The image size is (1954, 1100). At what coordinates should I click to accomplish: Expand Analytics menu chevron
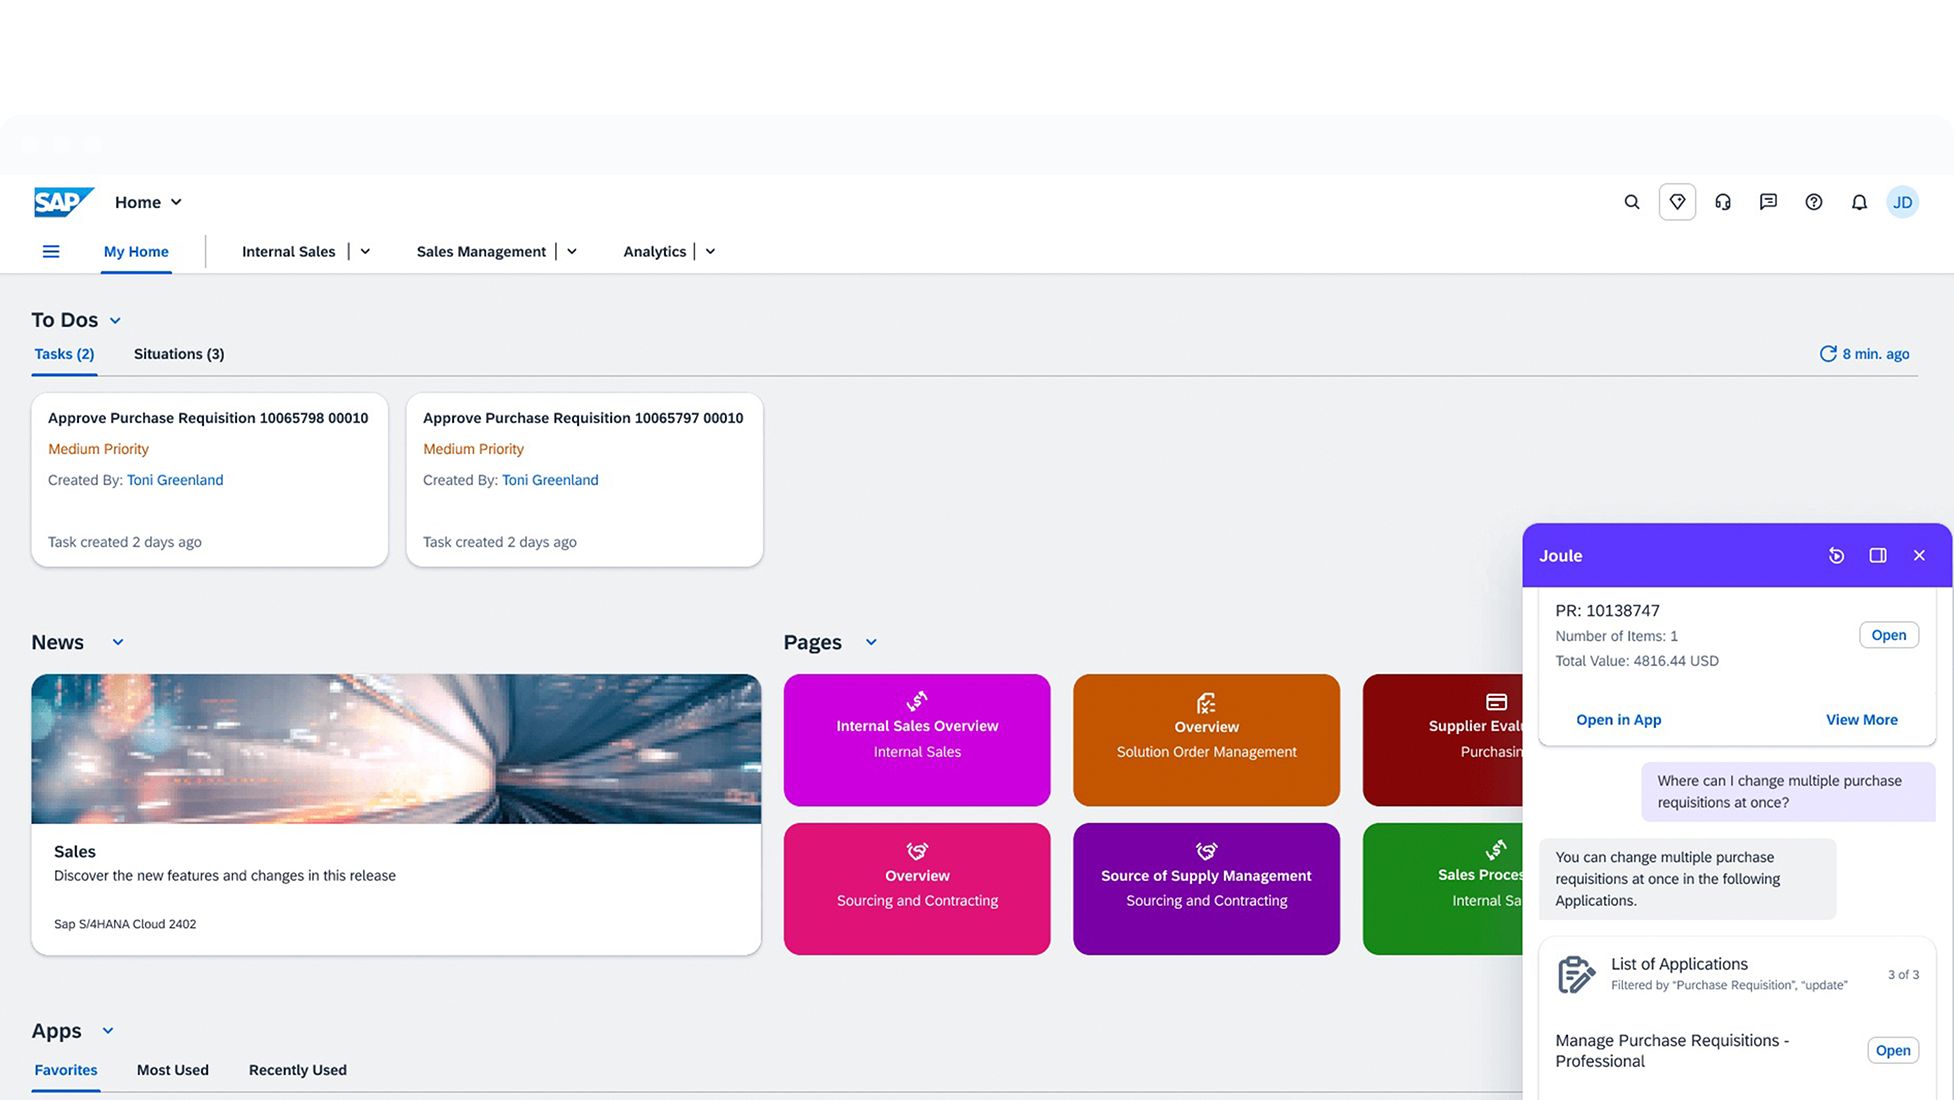(x=710, y=251)
